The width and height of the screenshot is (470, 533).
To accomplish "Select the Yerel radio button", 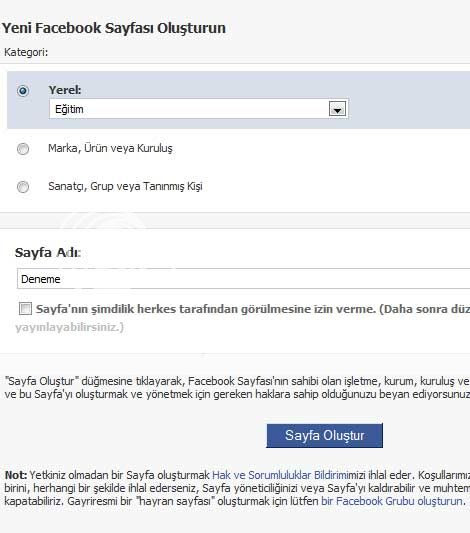I will pos(23,91).
